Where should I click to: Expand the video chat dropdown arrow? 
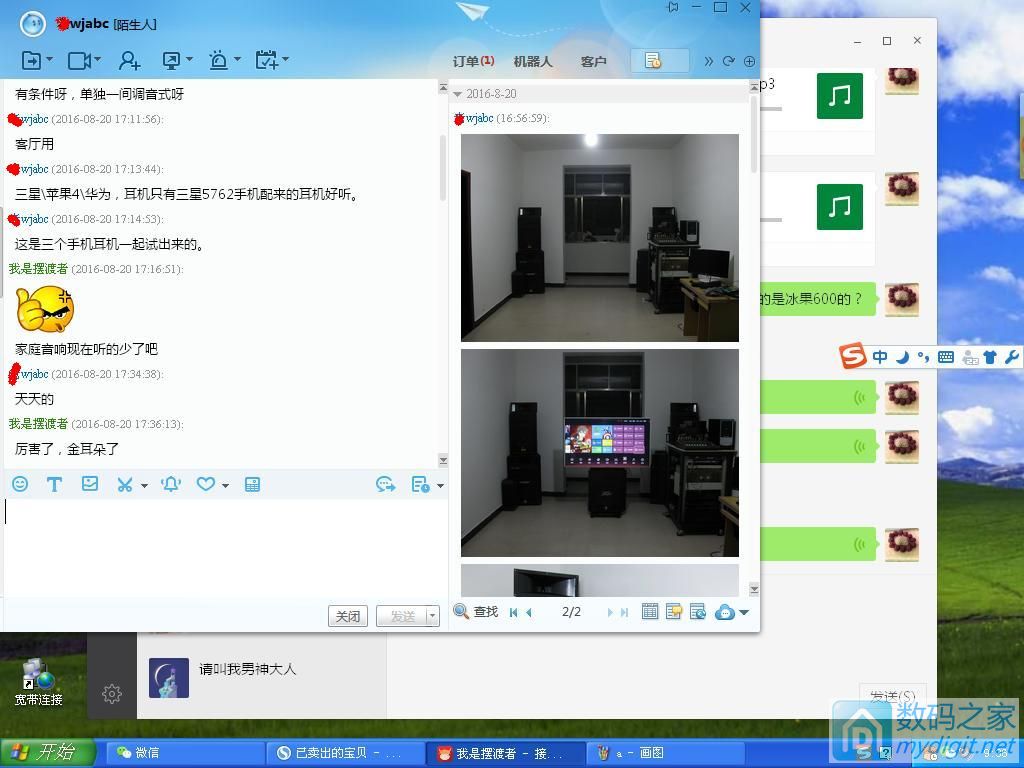tap(98, 59)
